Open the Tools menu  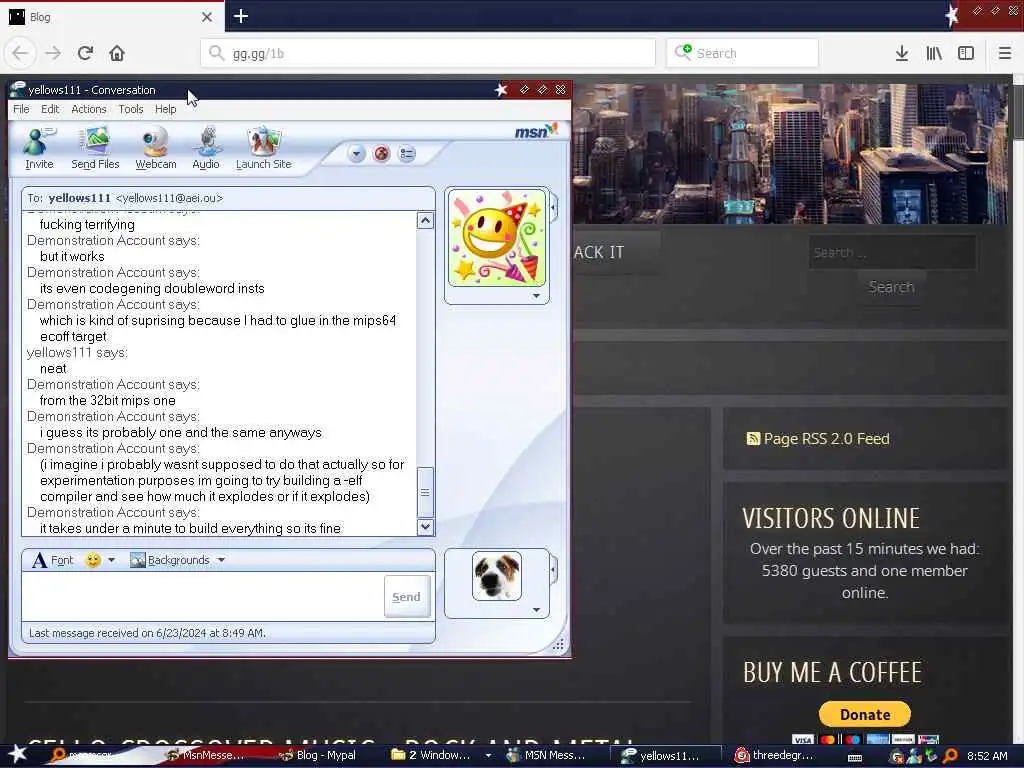(x=131, y=109)
